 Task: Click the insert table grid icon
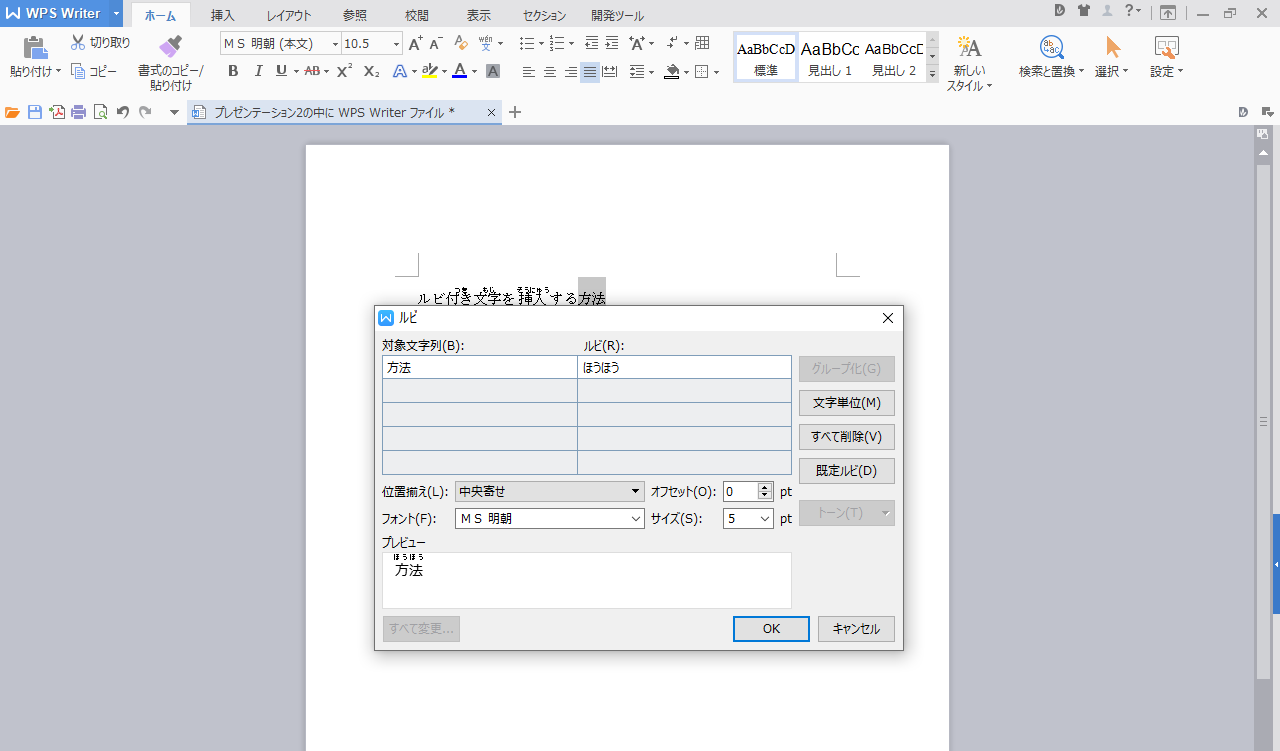702,43
